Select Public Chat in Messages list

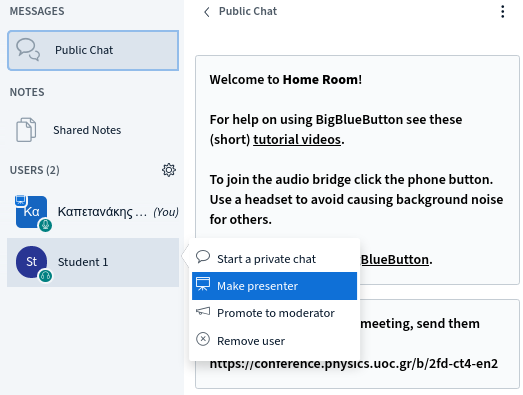pyautogui.click(x=93, y=50)
